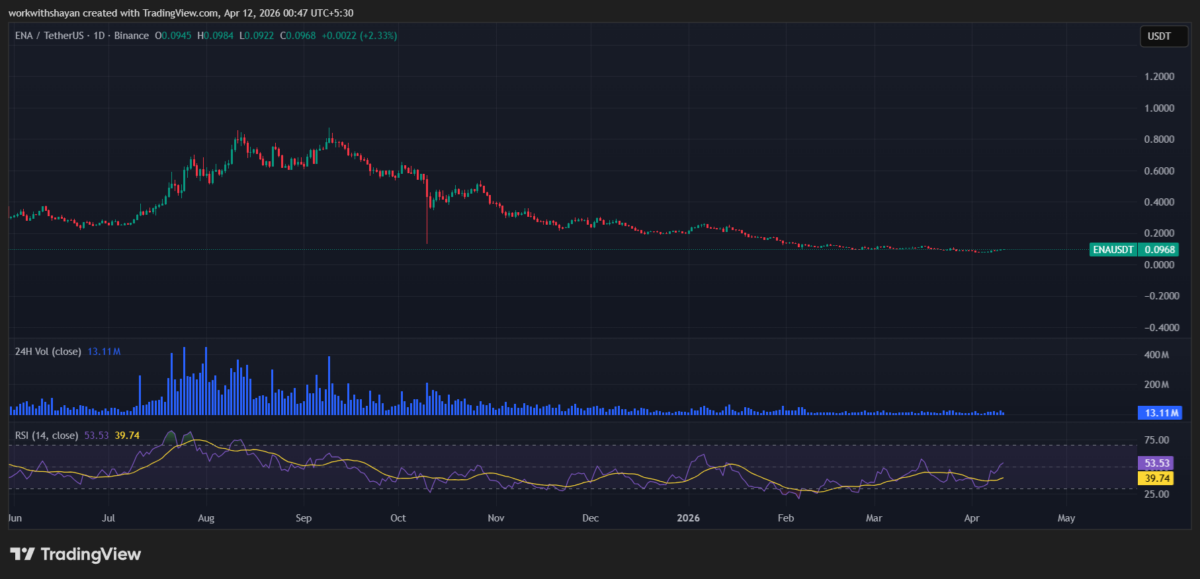This screenshot has height=579, width=1200.
Task: Click the 2026 label on the time axis
Action: pos(688,518)
